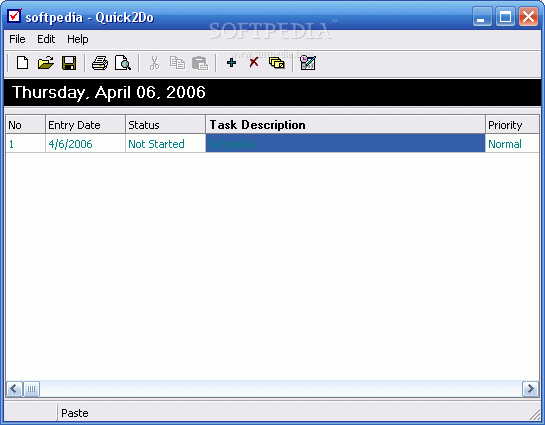Minimize the Quick2Do window
The height and width of the screenshot is (425, 545).
pos(482,17)
